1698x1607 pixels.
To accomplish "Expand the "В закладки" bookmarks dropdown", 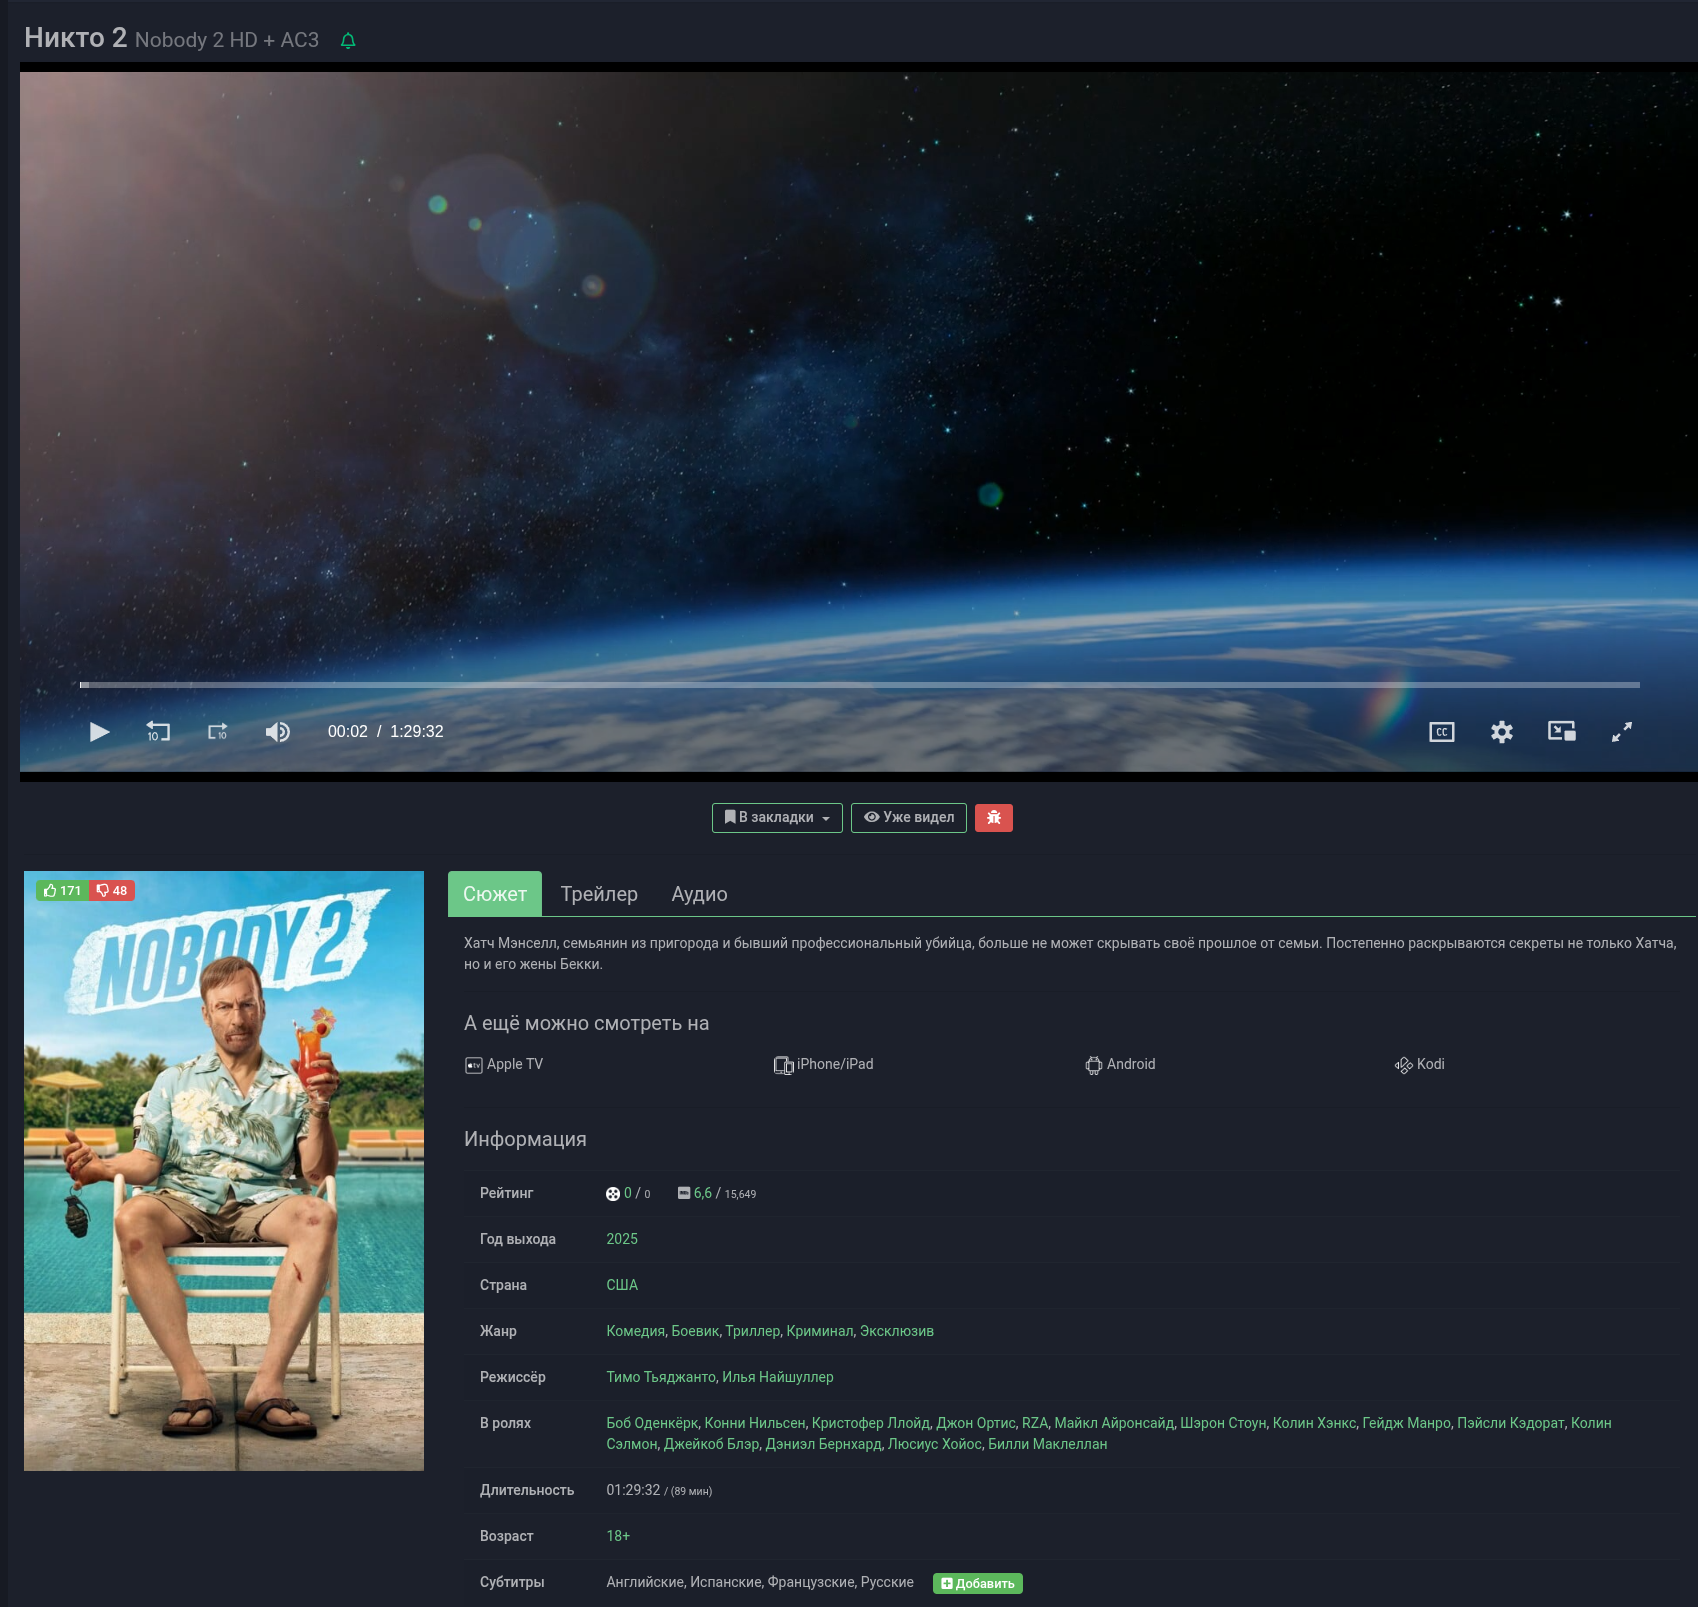I will (x=777, y=818).
